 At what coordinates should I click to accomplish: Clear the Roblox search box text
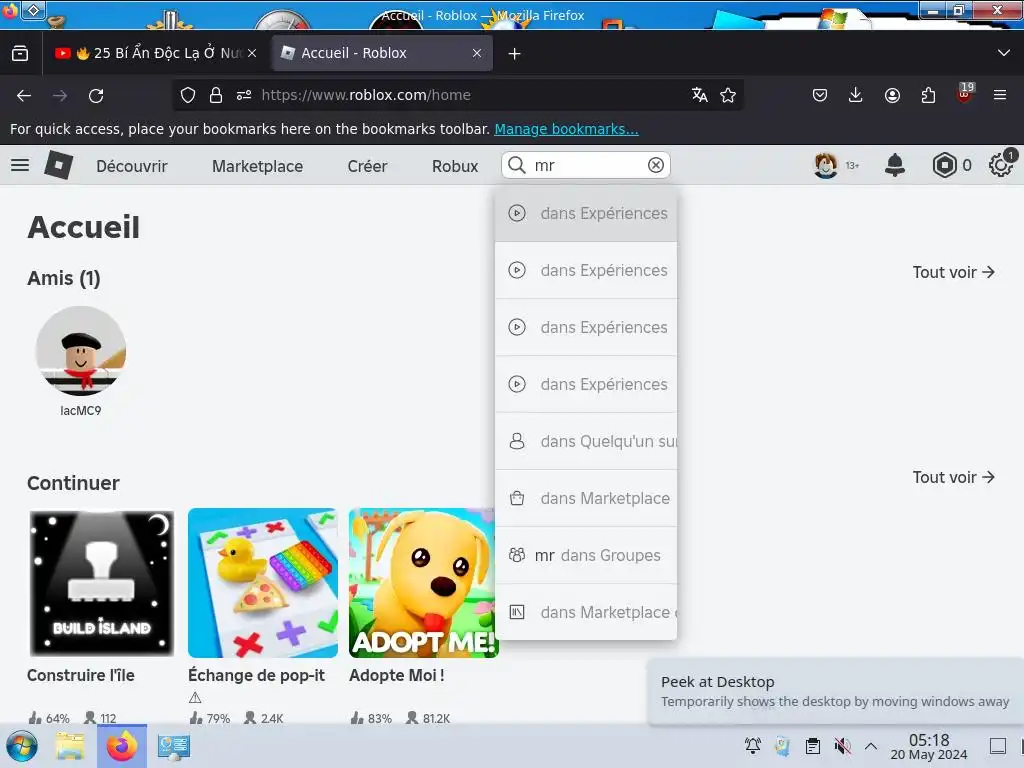[656, 165]
